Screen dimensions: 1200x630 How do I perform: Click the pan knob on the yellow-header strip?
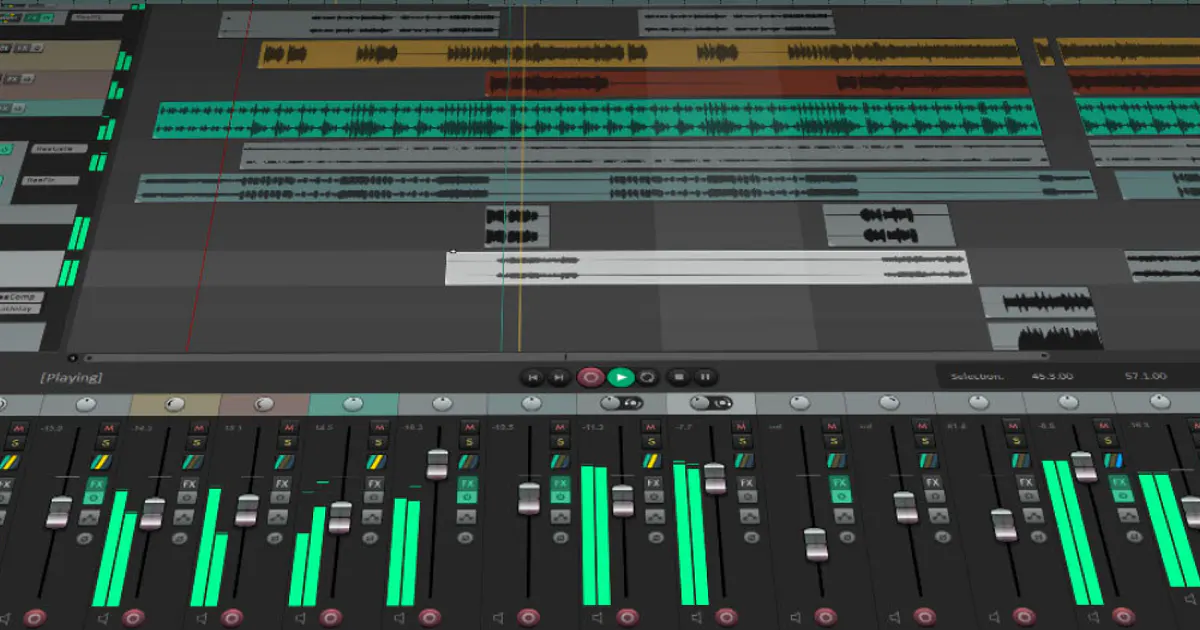click(174, 404)
